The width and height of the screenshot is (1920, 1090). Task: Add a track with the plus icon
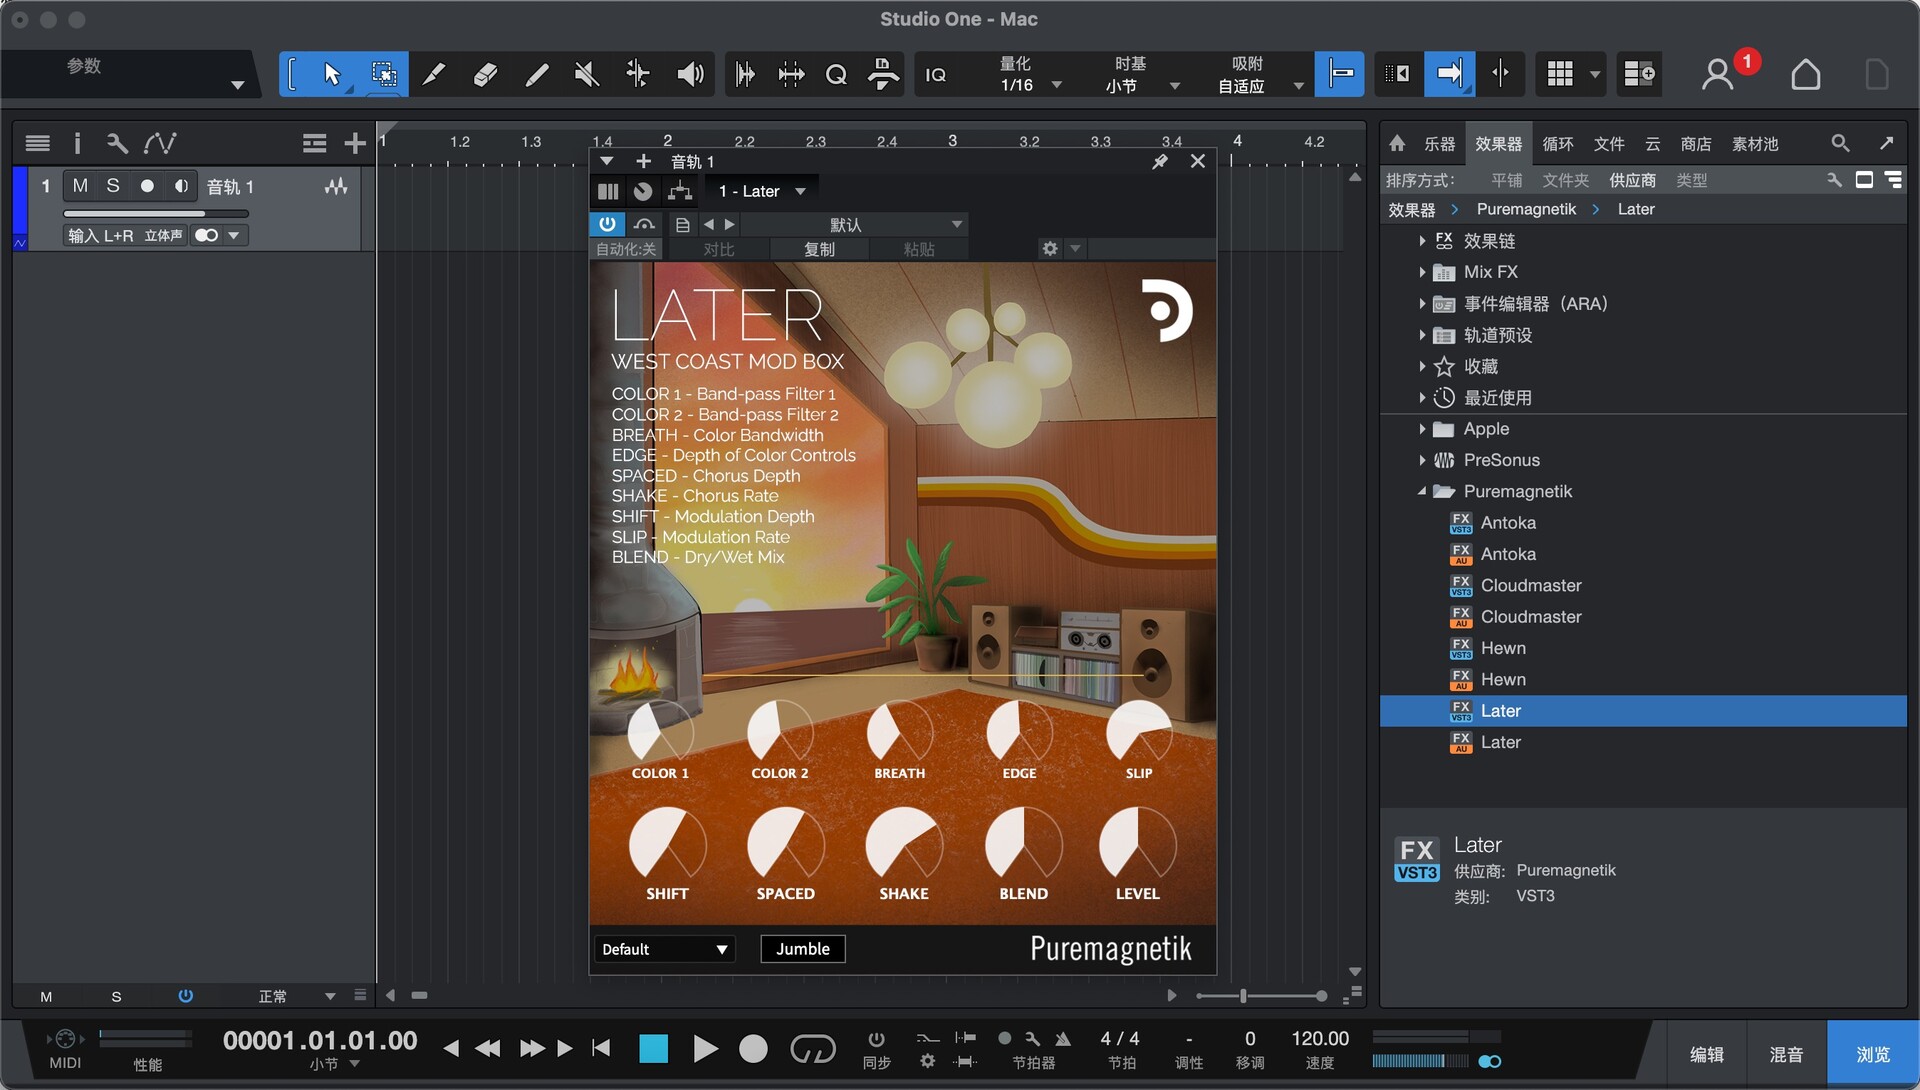(354, 143)
